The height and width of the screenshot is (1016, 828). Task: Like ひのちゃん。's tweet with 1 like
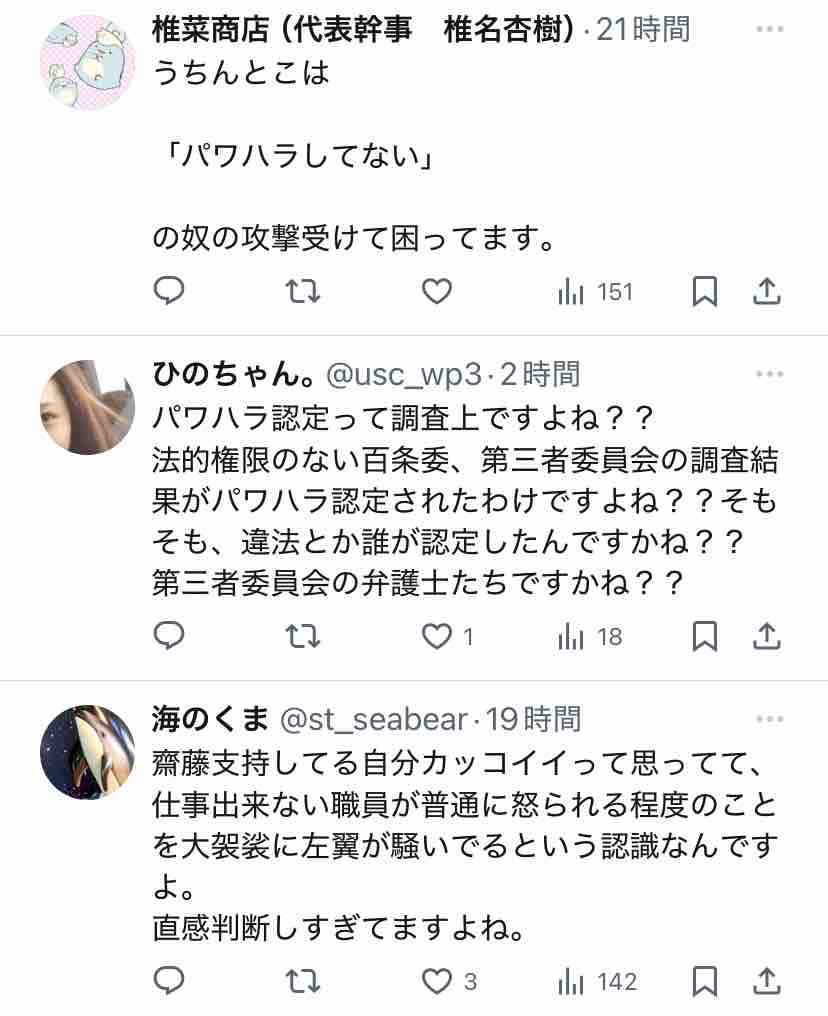click(448, 636)
